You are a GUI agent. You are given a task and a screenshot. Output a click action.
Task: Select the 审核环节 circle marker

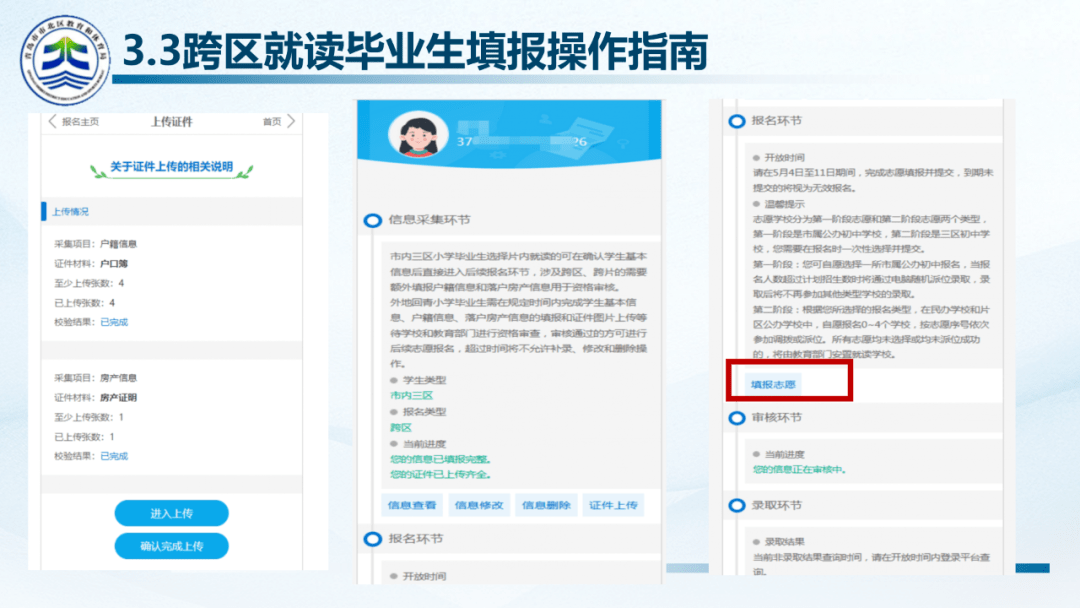tap(737, 417)
